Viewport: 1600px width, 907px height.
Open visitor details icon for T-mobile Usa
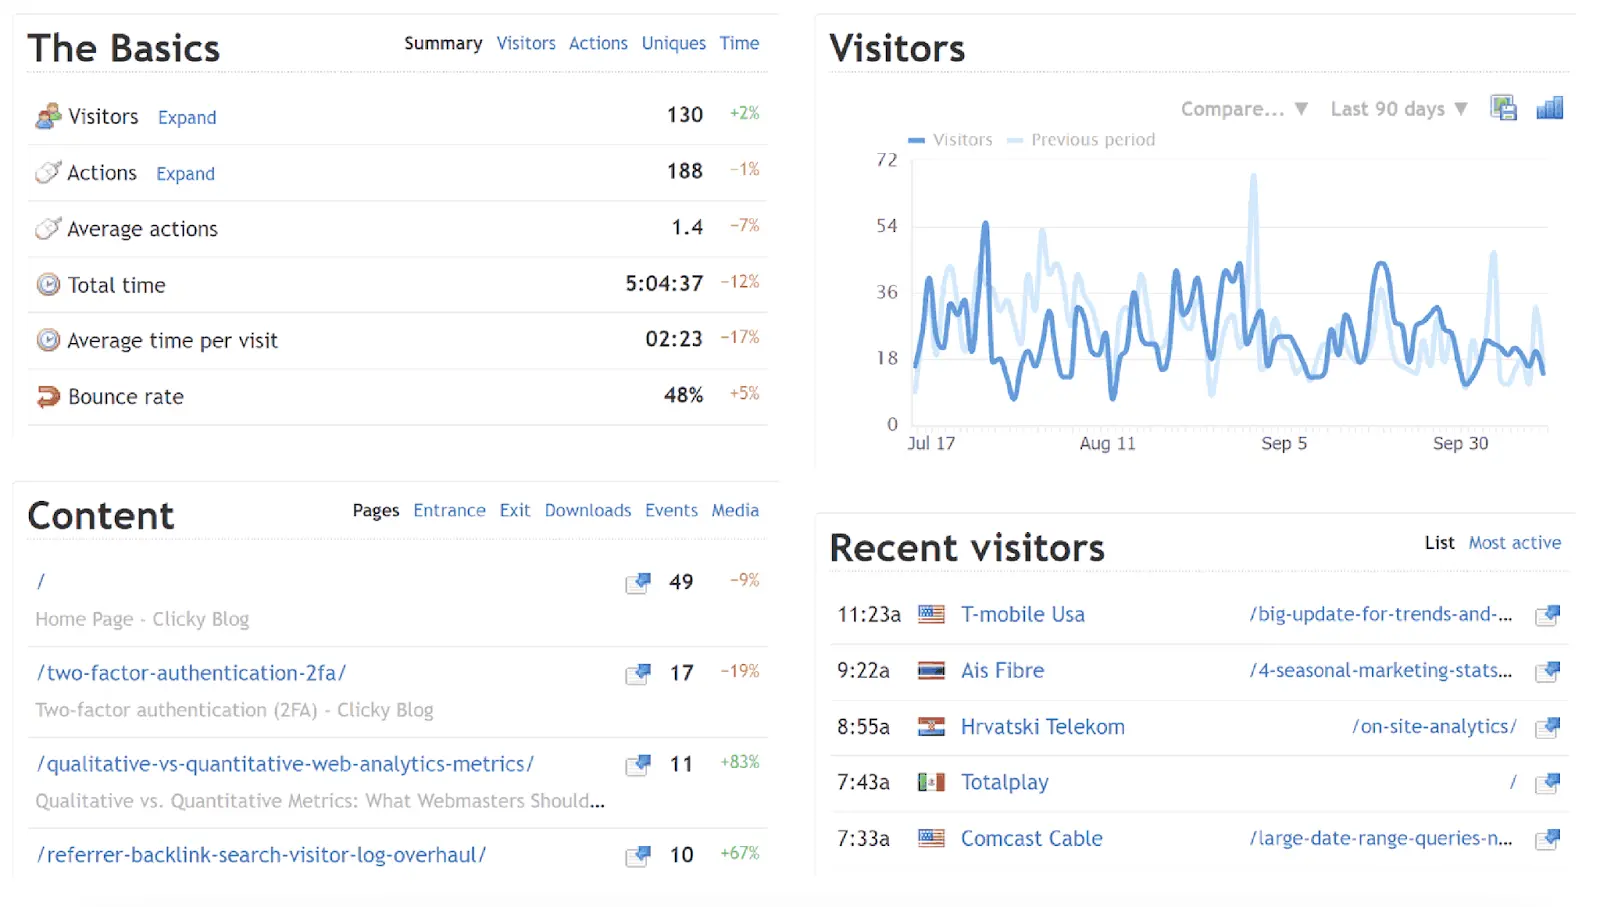point(1548,615)
